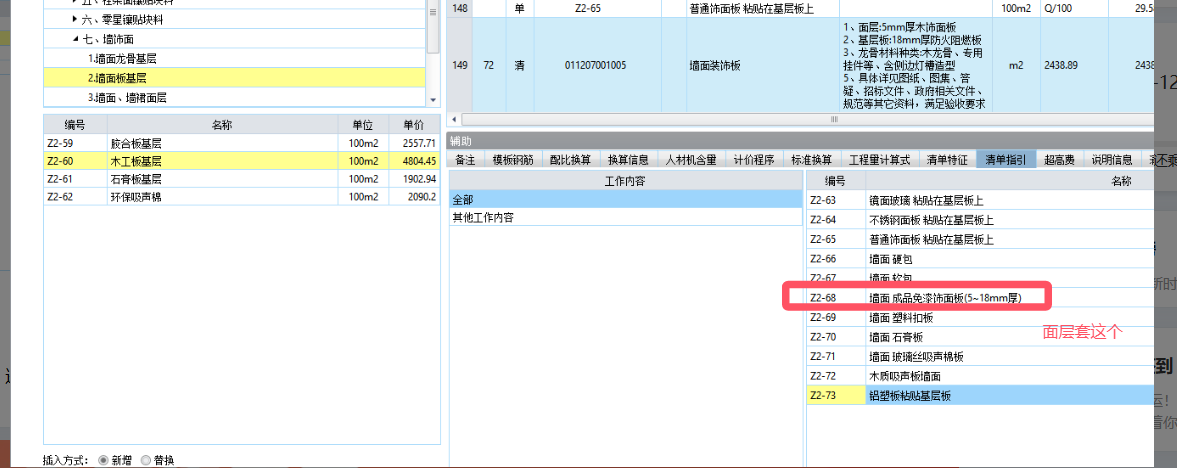Click the 单位 column header in quota list
Viewport: 1177px width, 468px height.
tap(363, 125)
